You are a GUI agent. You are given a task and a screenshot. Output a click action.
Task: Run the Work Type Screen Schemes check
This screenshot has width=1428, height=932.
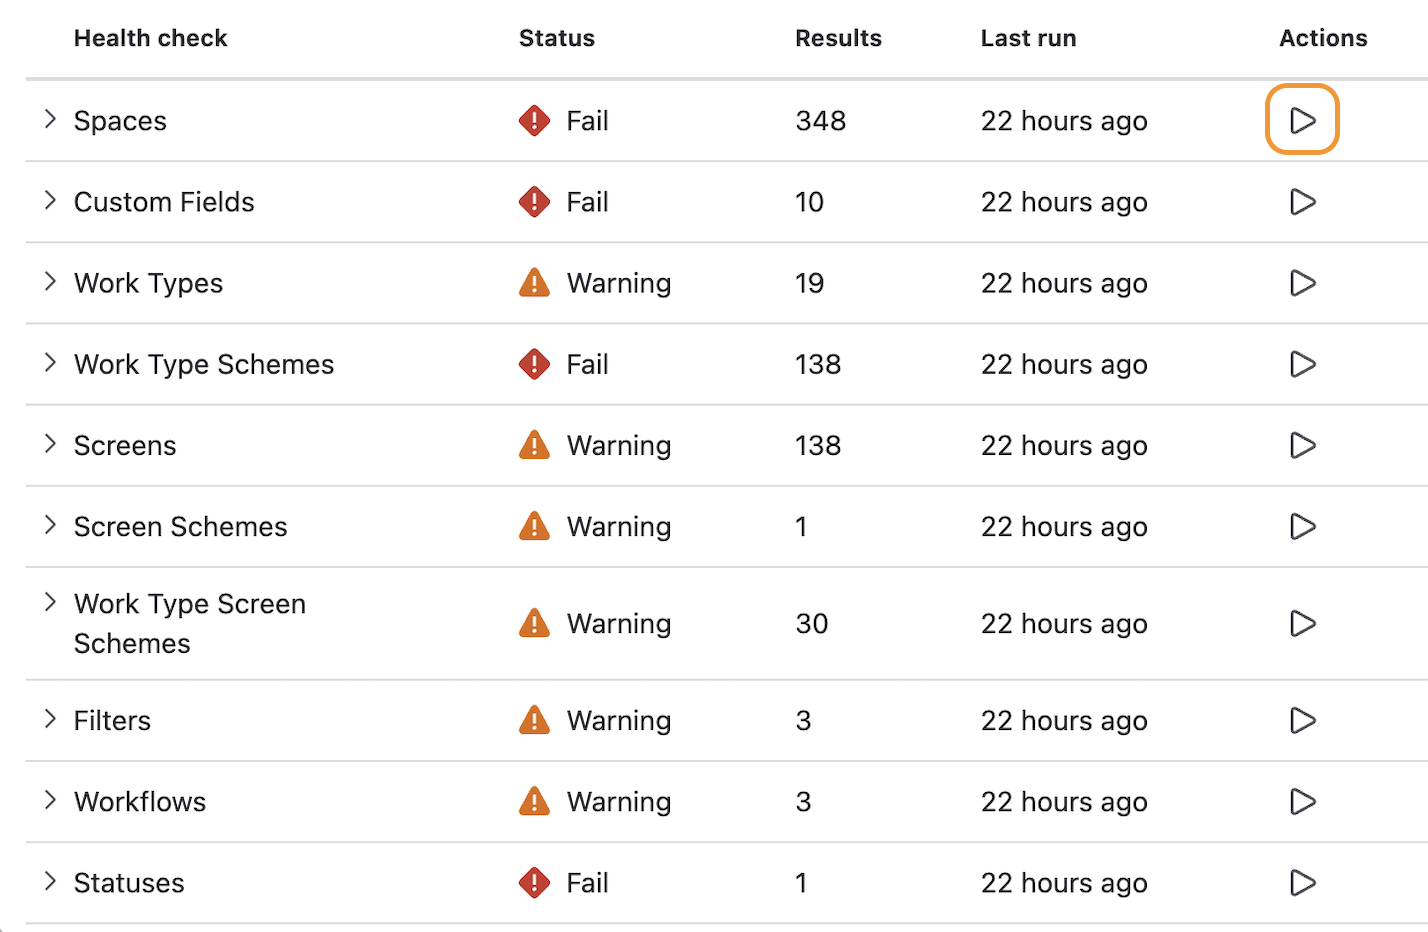[1302, 623]
